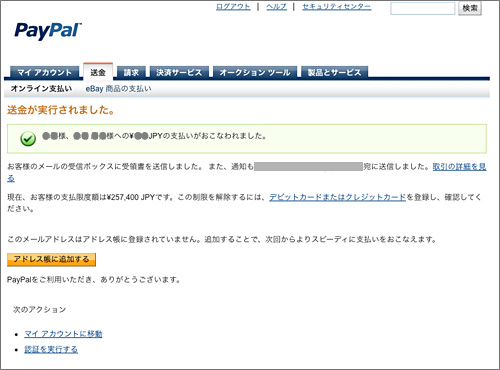Viewport: 500px width, 370px height.
Task: Go to the 決済サービス tab
Action: [179, 72]
